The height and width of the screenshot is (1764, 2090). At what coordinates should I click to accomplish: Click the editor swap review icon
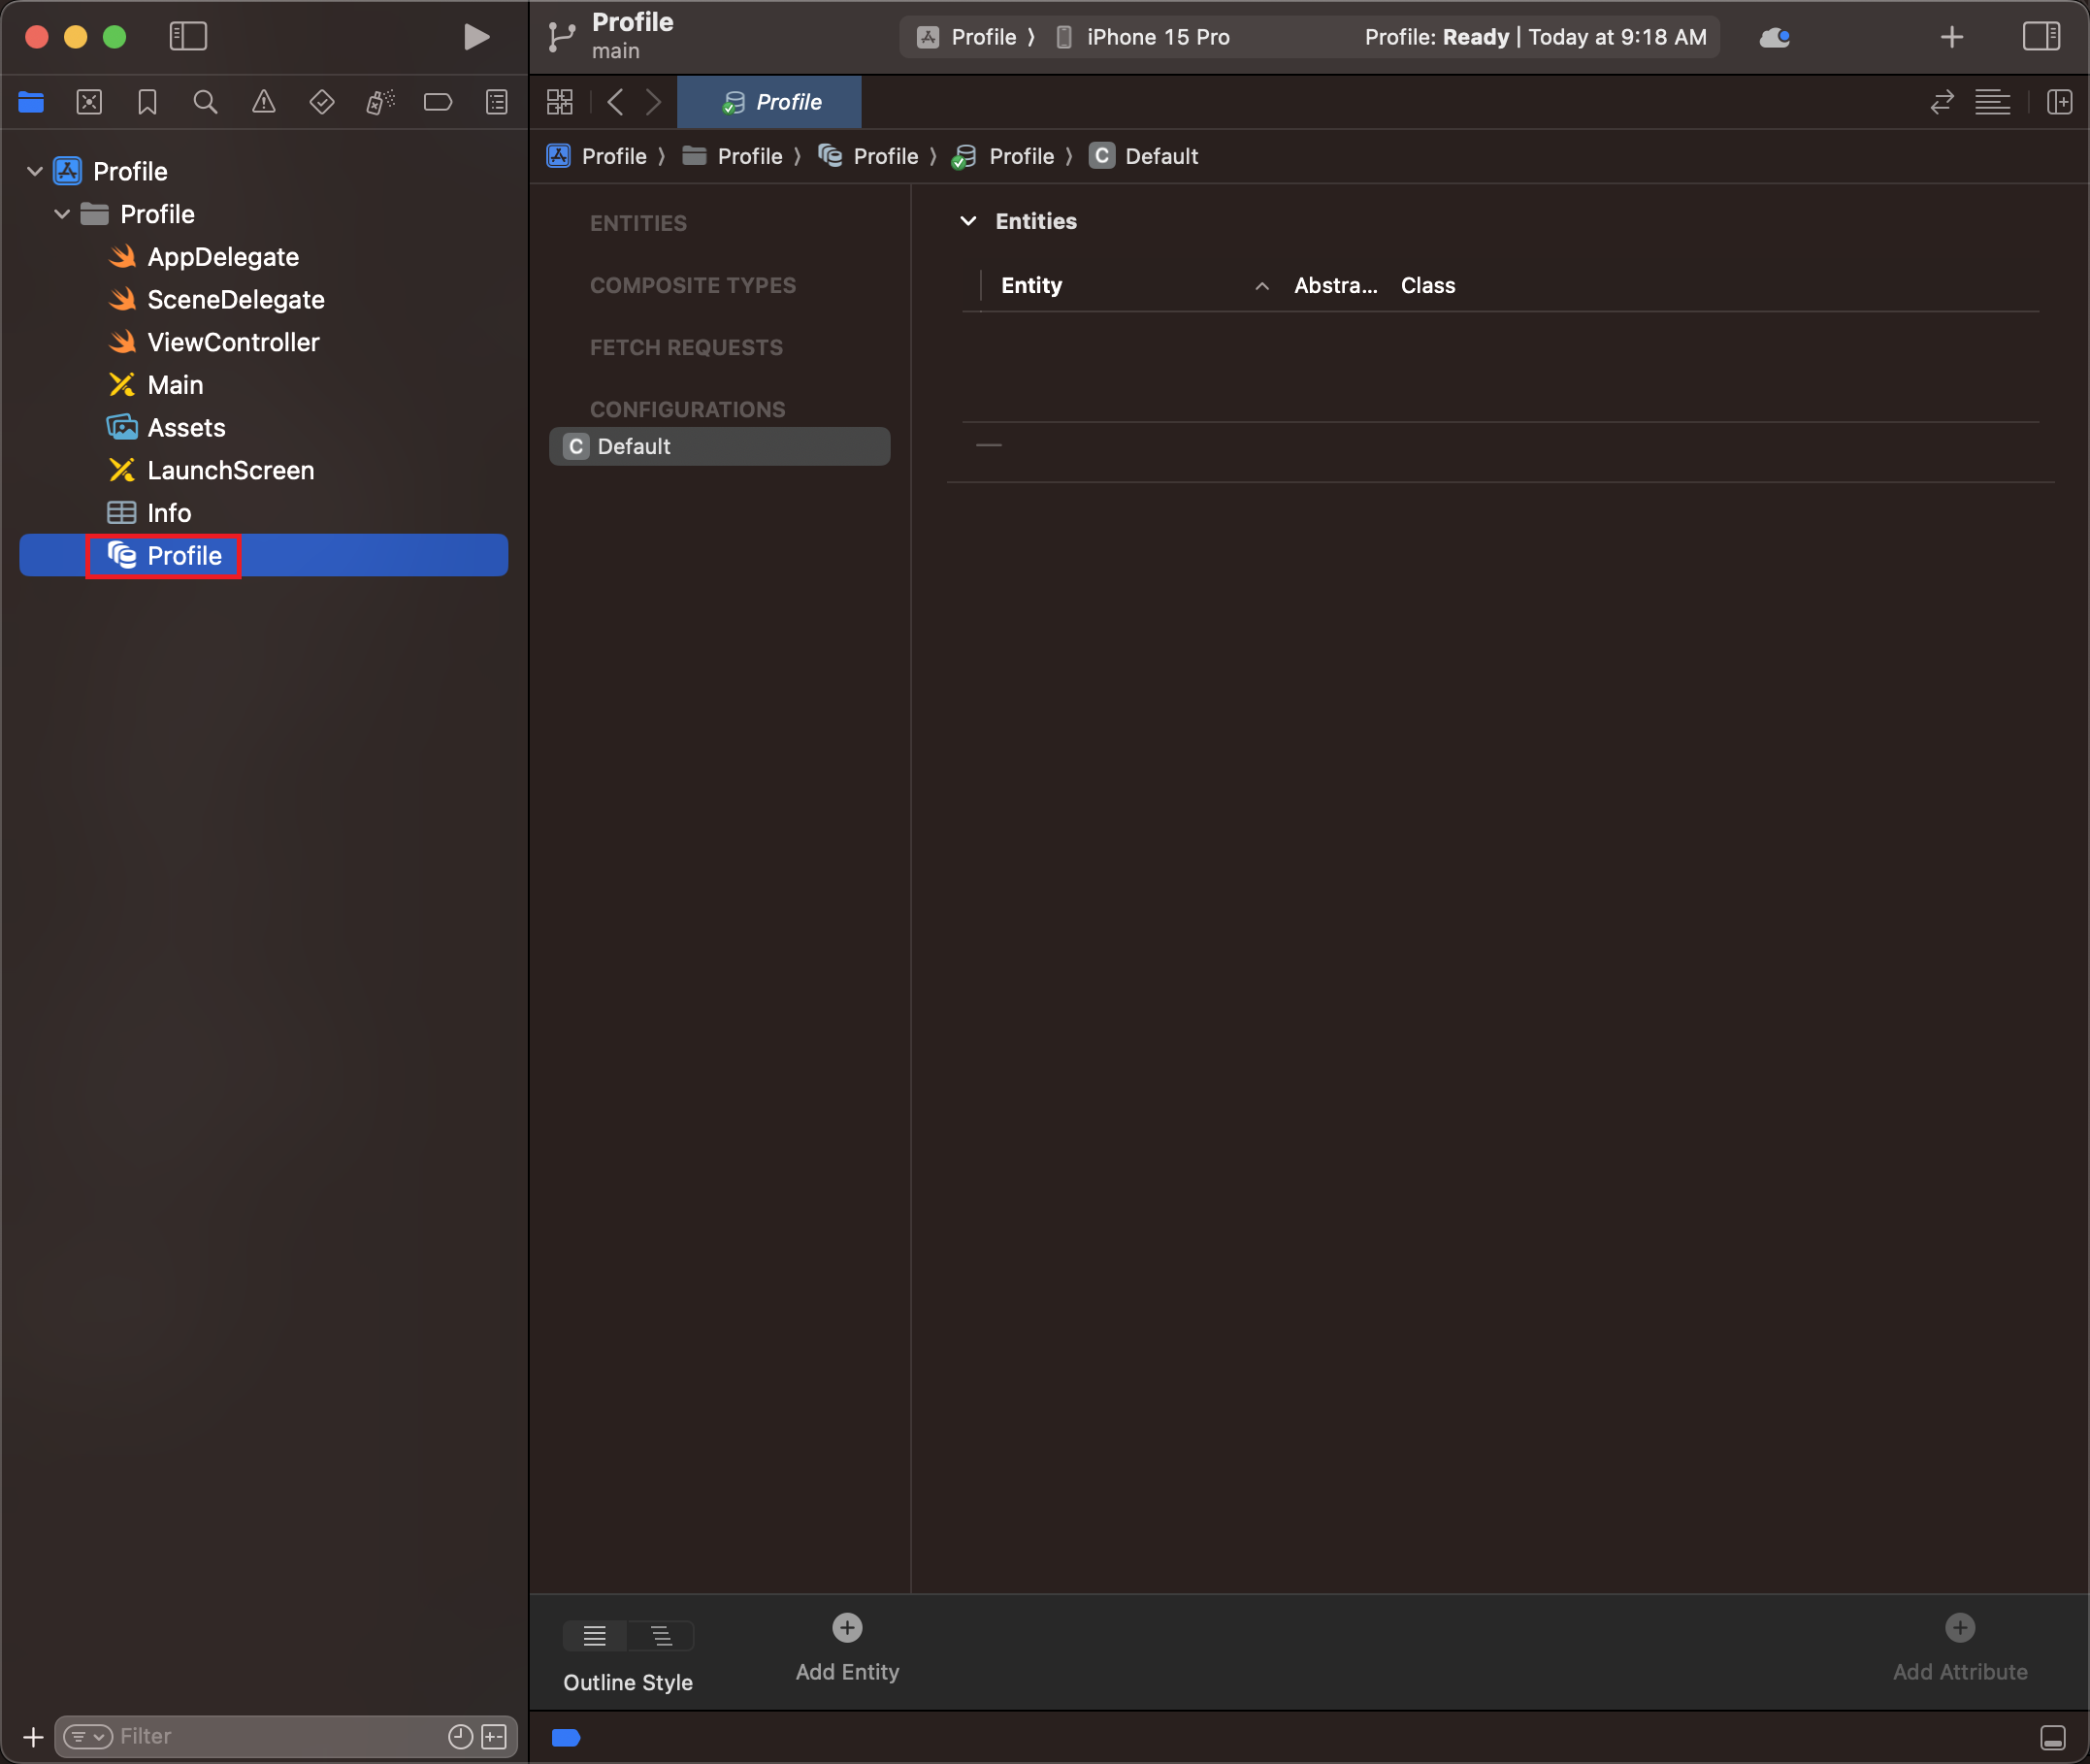tap(1942, 102)
